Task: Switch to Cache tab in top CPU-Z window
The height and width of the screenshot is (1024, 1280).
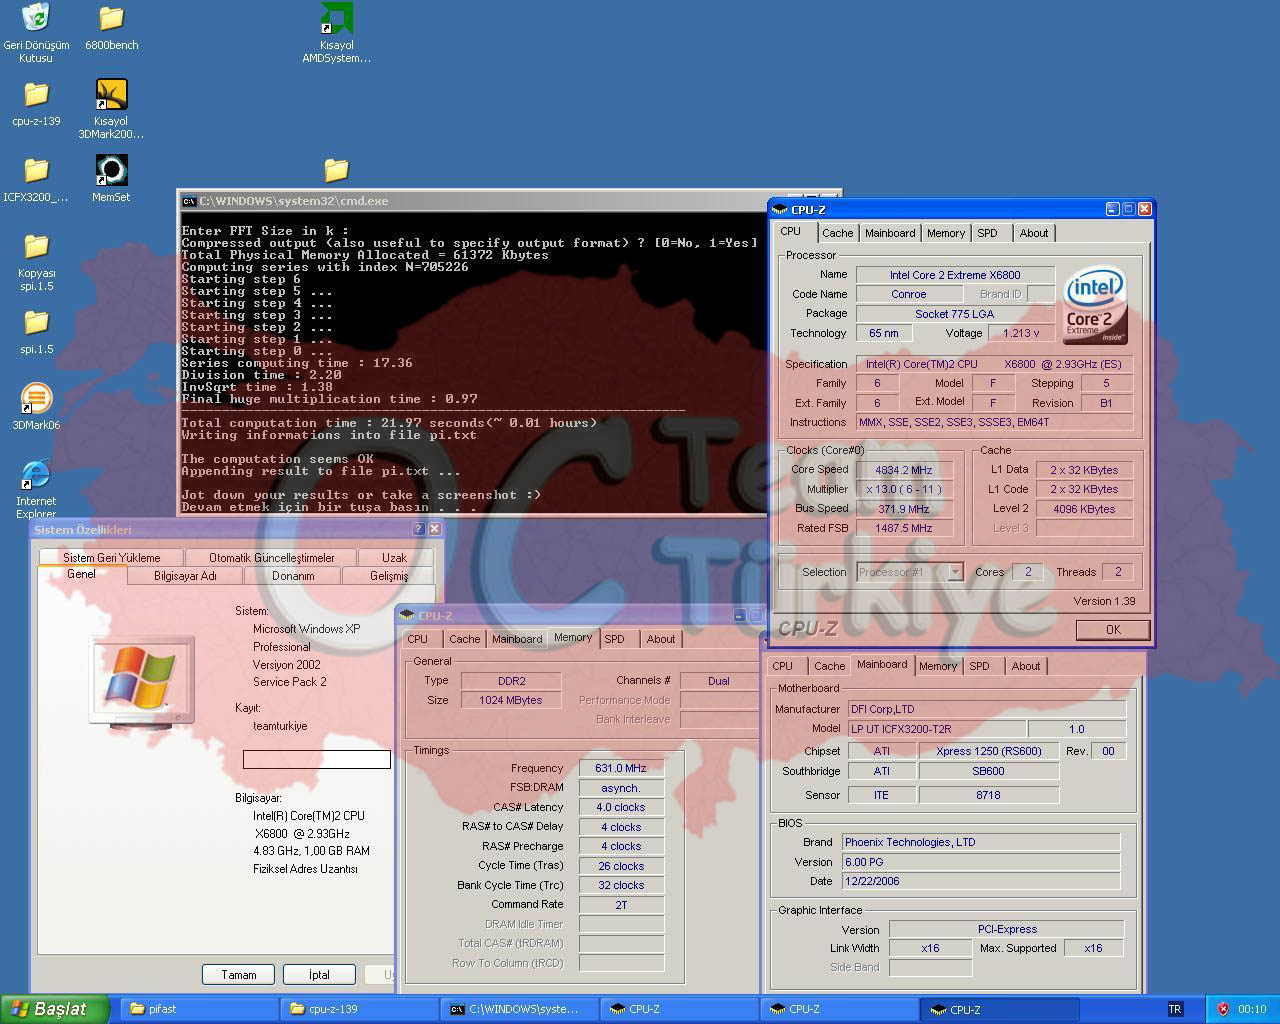Action: tap(837, 233)
